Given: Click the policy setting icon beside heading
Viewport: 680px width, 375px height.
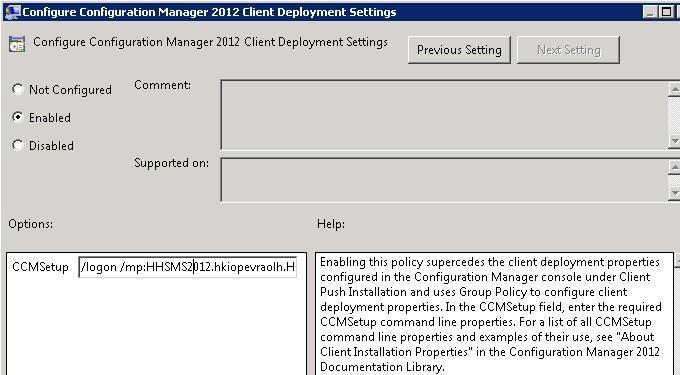Looking at the screenshot, I should click(x=17, y=44).
